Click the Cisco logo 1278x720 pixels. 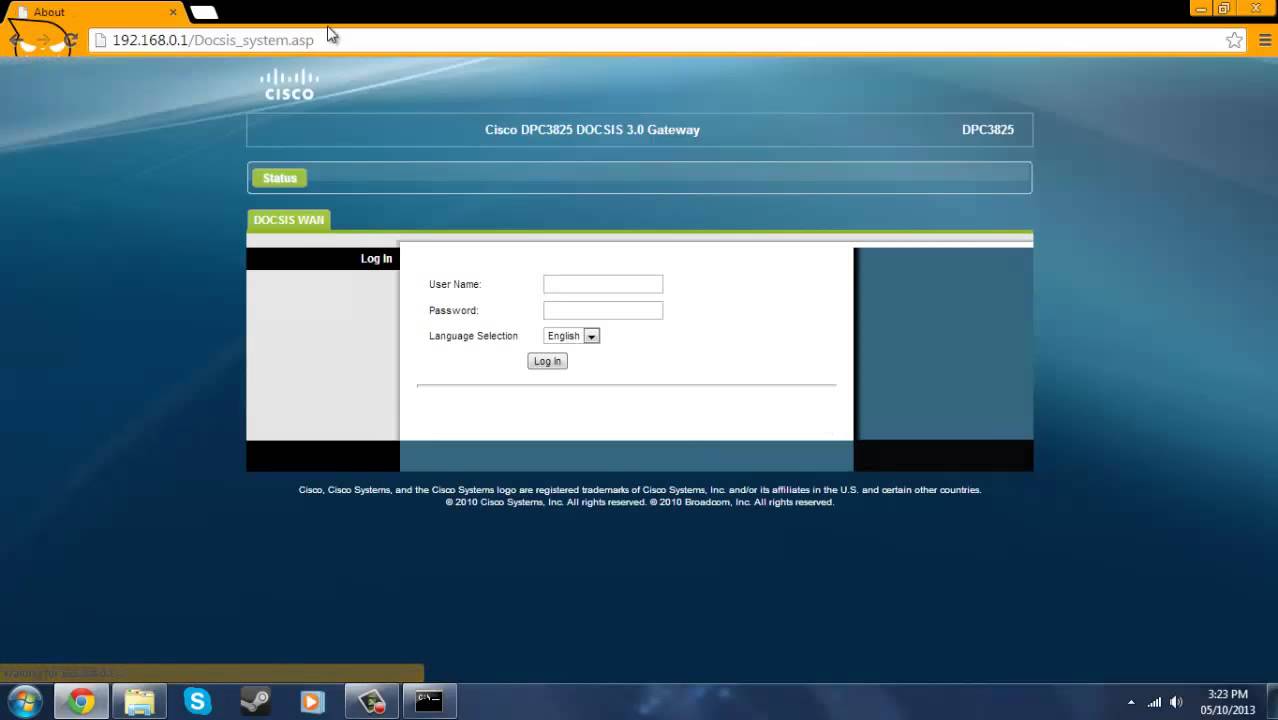pyautogui.click(x=289, y=84)
